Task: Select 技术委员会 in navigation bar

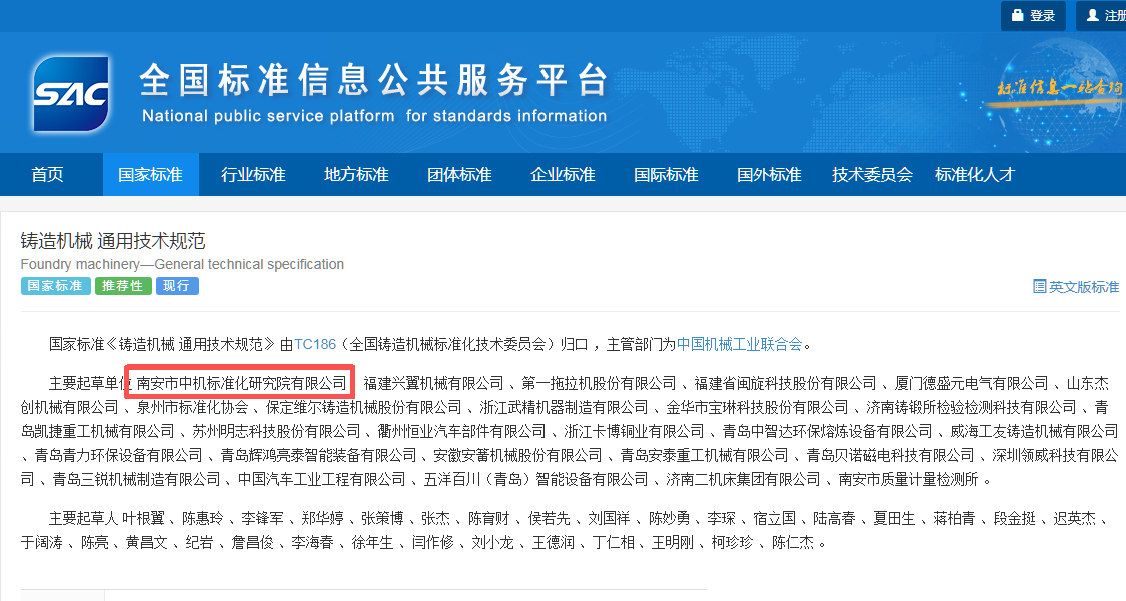Action: click(x=872, y=174)
